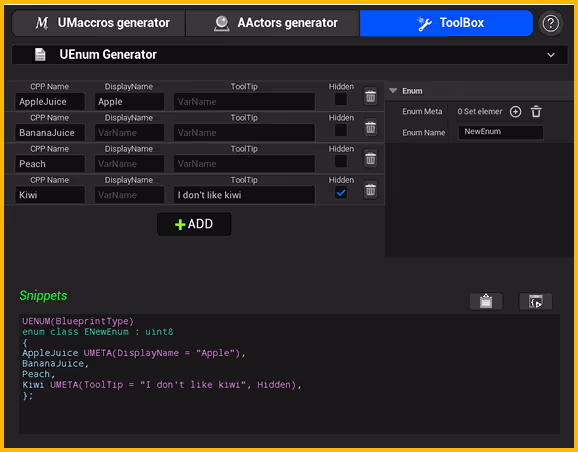Collapse the Enum category triangle
This screenshot has height=452, width=578.
click(393, 91)
